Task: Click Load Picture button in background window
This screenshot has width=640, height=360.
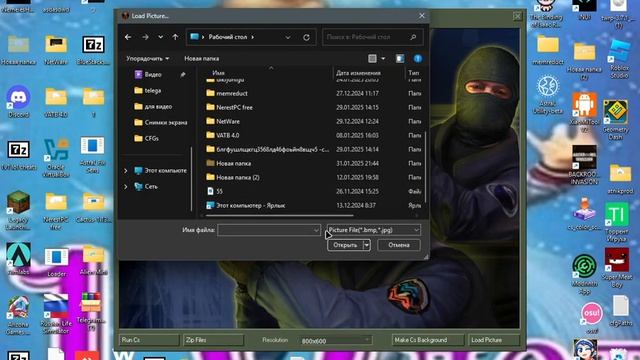Action: pyautogui.click(x=493, y=340)
